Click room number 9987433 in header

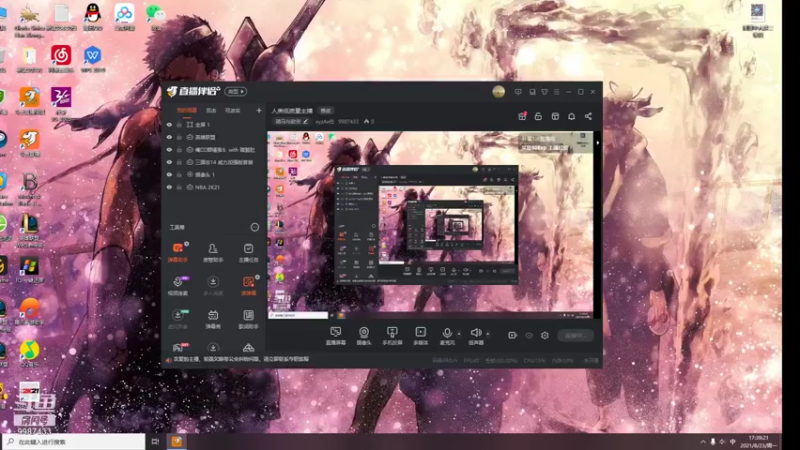pos(348,121)
